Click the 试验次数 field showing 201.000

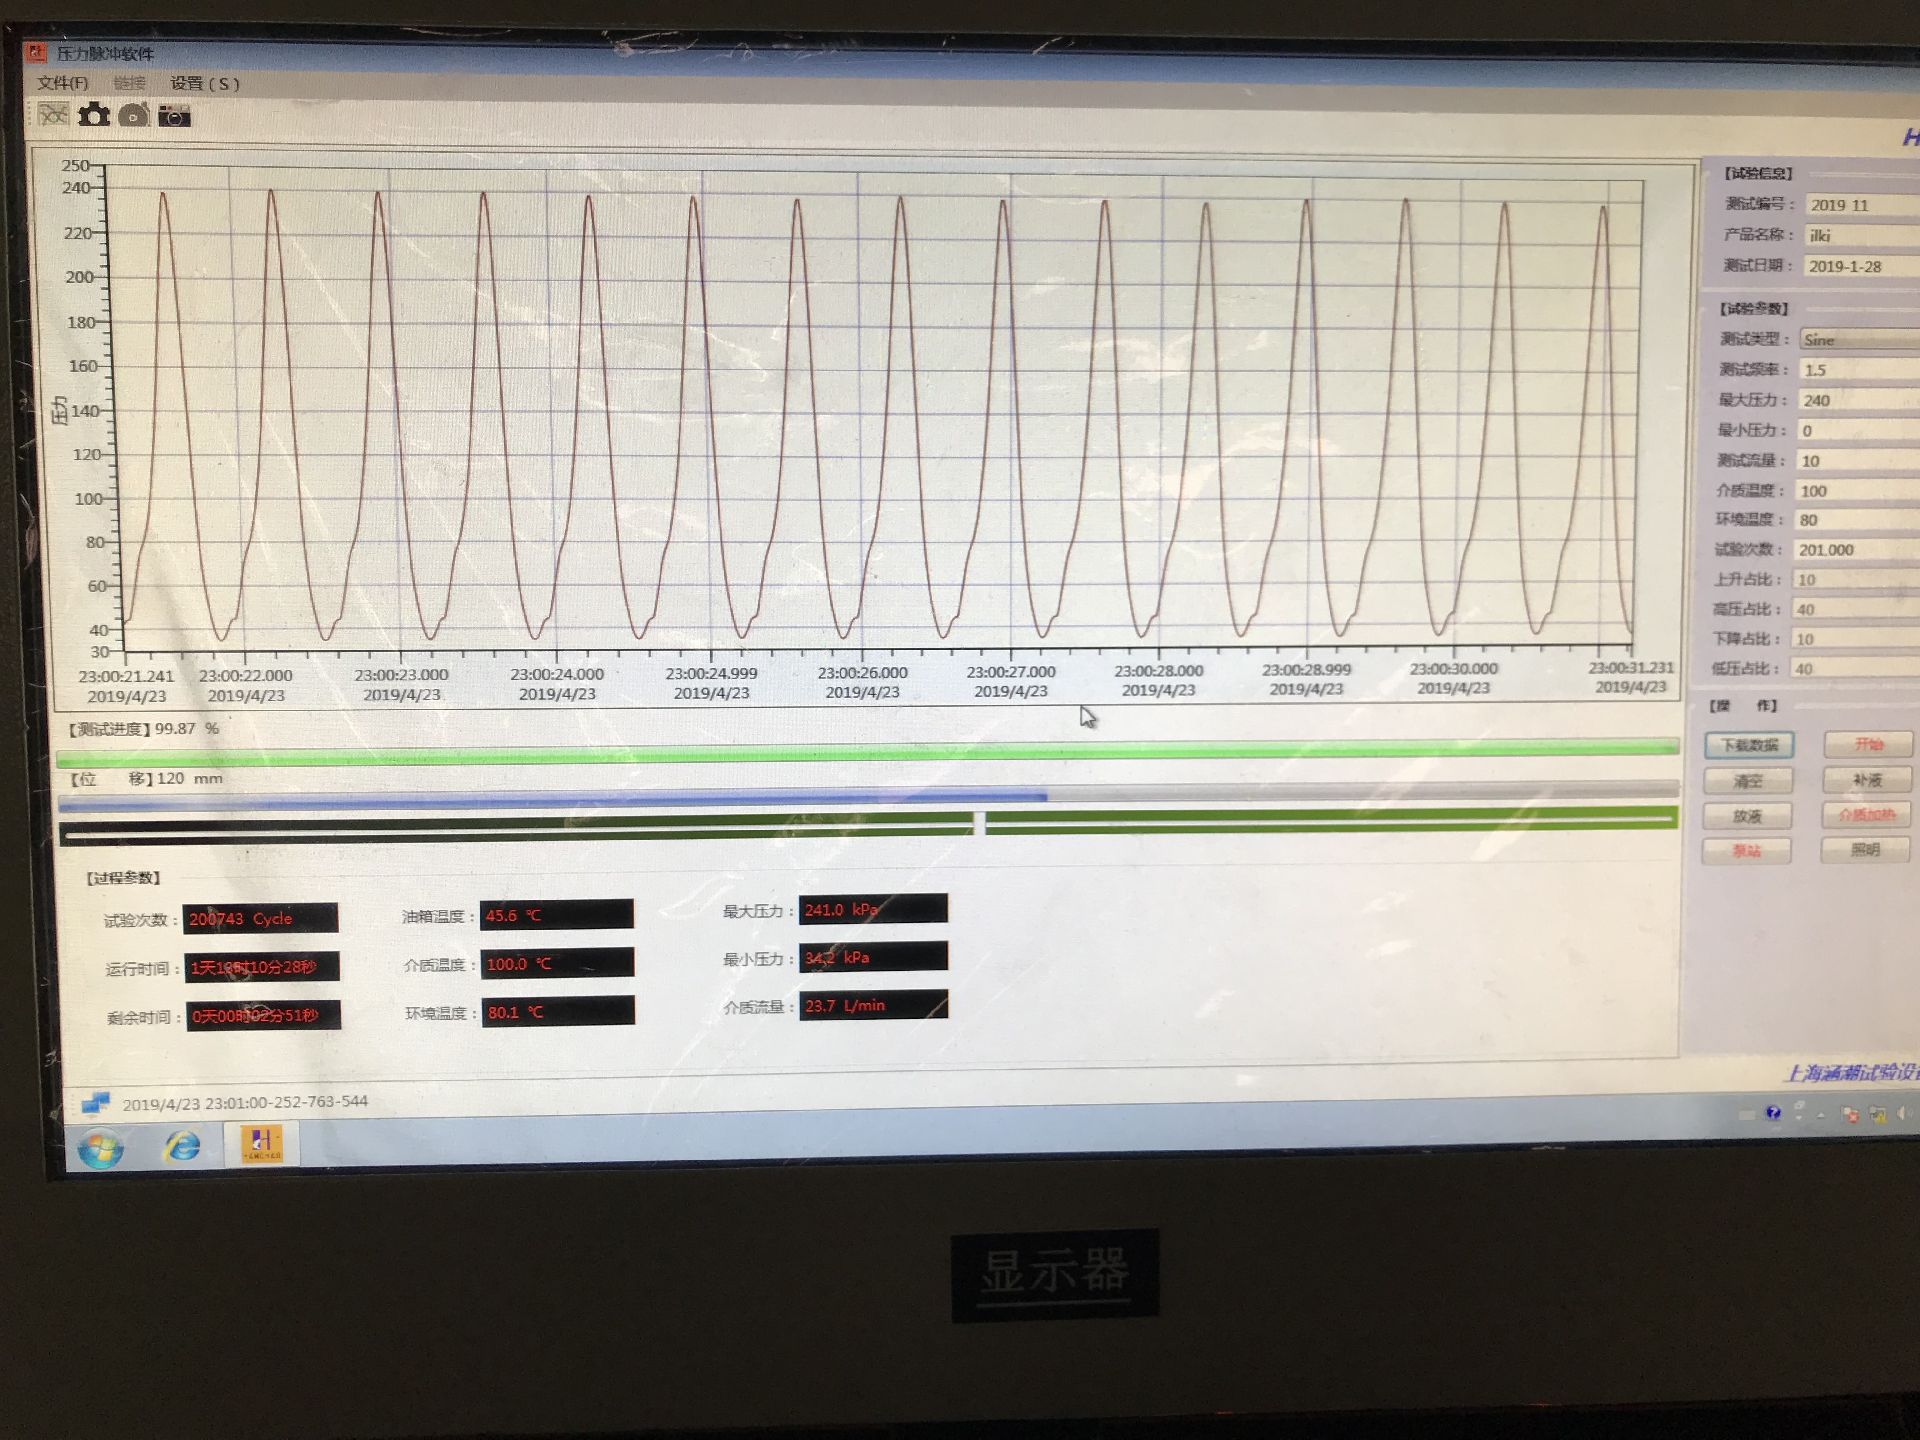click(x=1856, y=550)
